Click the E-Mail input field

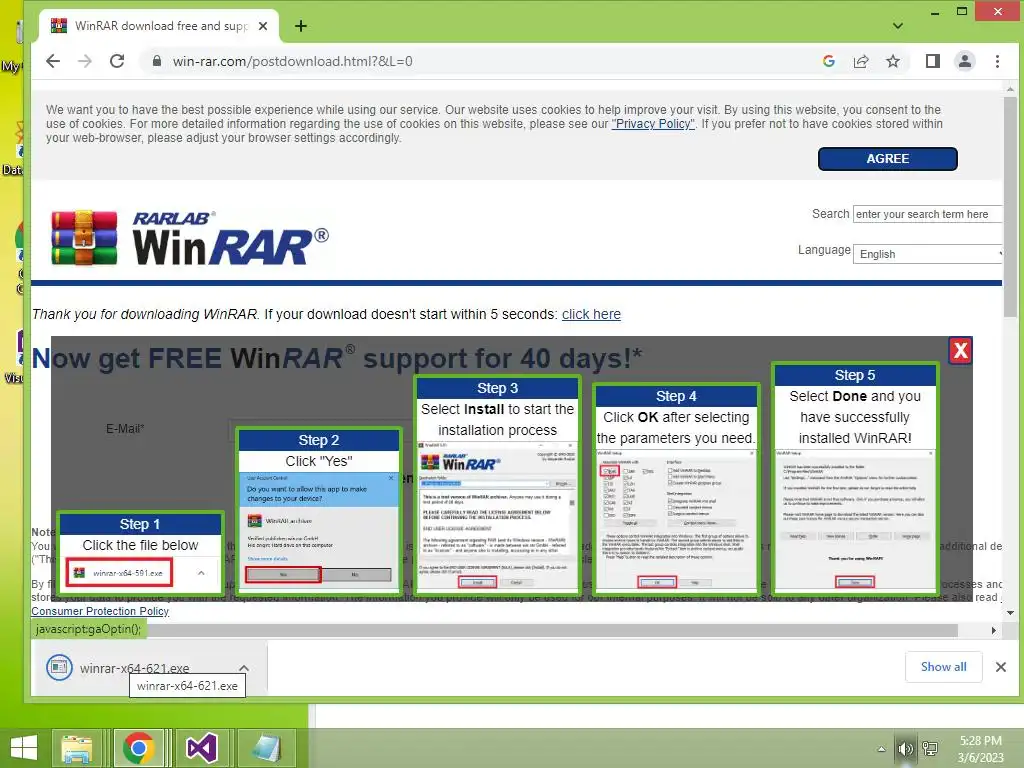[320, 429]
